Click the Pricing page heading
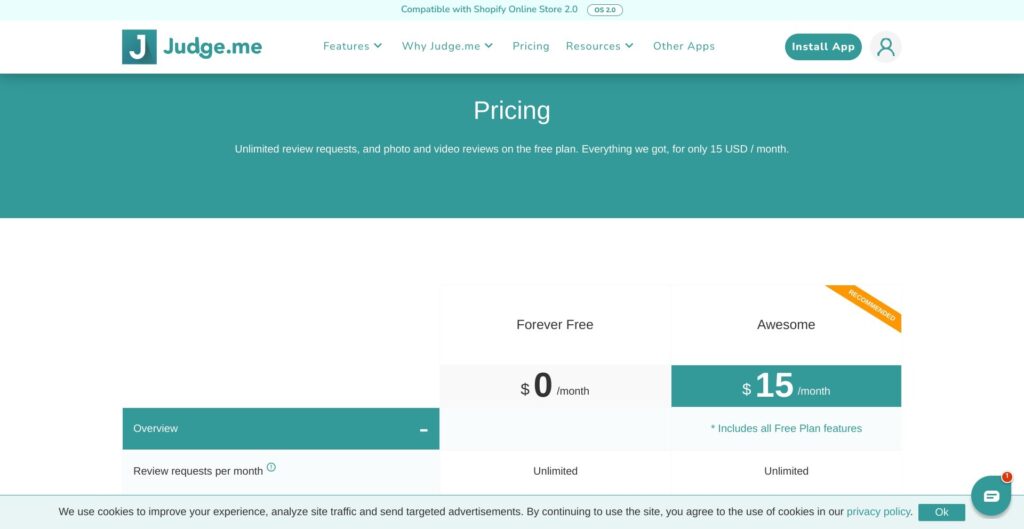 (x=511, y=110)
